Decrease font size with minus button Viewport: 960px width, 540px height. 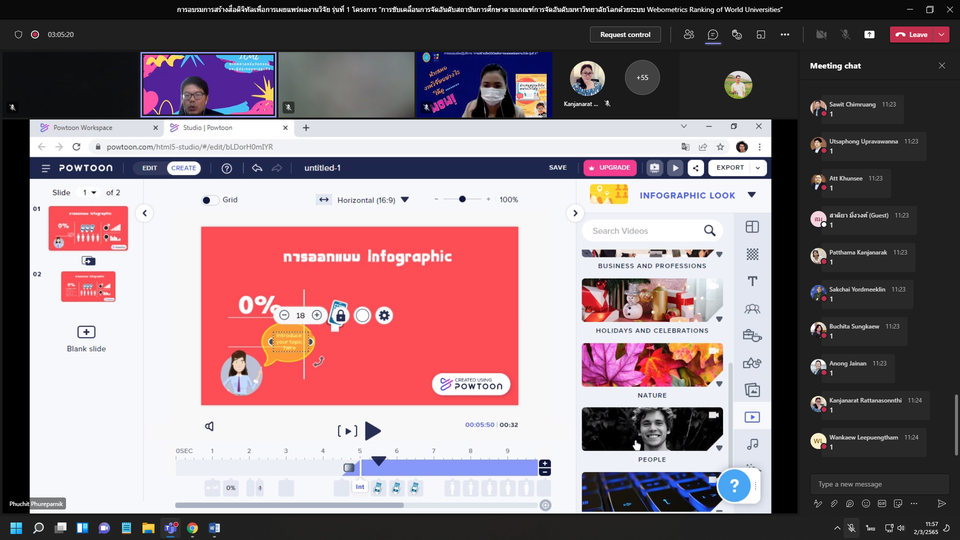pyautogui.click(x=284, y=315)
